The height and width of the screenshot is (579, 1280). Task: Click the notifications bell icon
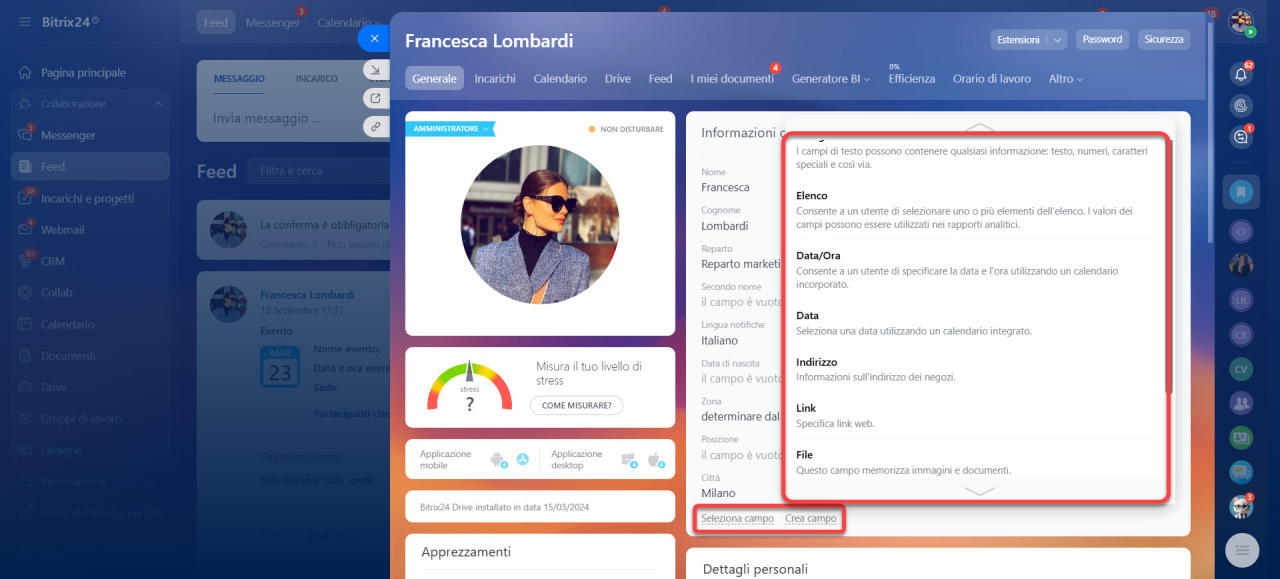[x=1241, y=73]
